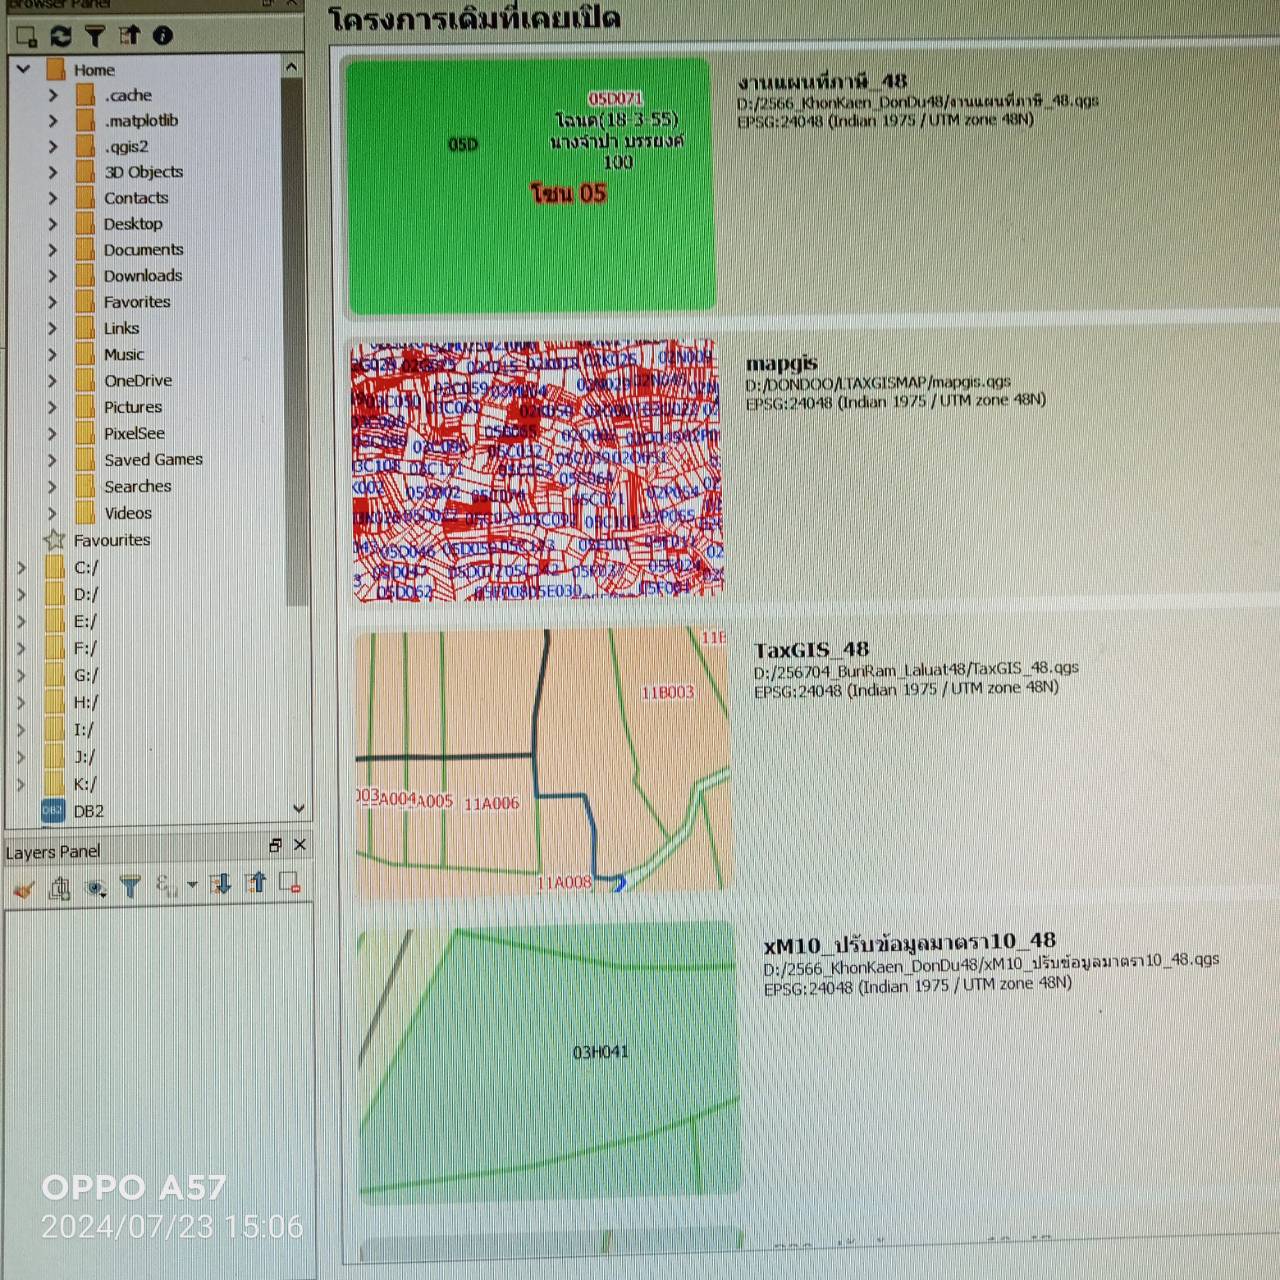Expand the Documents folder in Browser
Image resolution: width=1280 pixels, height=1280 pixels.
point(53,250)
